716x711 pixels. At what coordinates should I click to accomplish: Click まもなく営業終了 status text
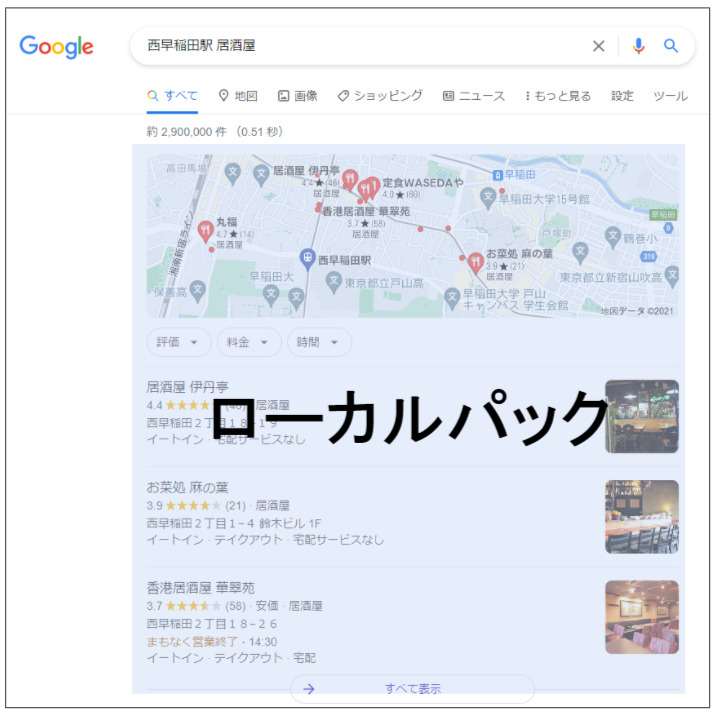tap(192, 642)
